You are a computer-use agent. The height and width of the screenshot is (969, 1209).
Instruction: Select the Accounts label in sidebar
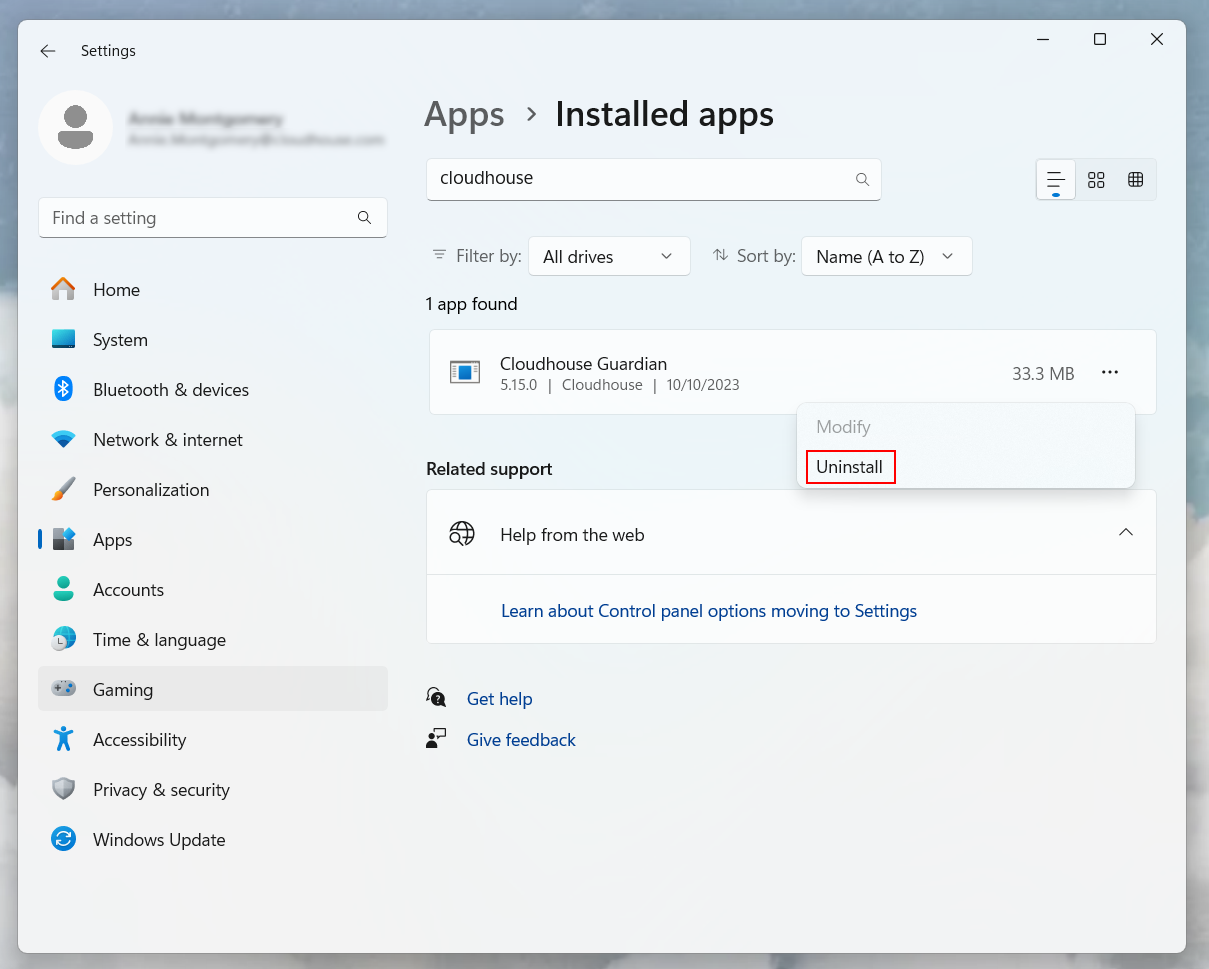pyautogui.click(x=128, y=590)
